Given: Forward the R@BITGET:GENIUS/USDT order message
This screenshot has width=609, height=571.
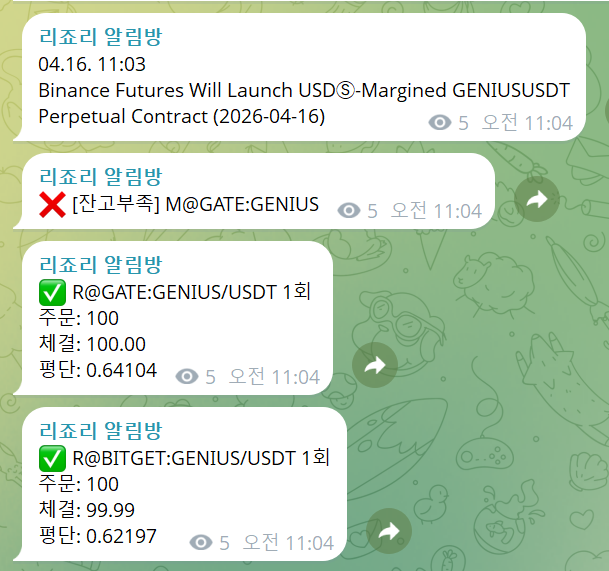Looking at the screenshot, I should (x=389, y=531).
